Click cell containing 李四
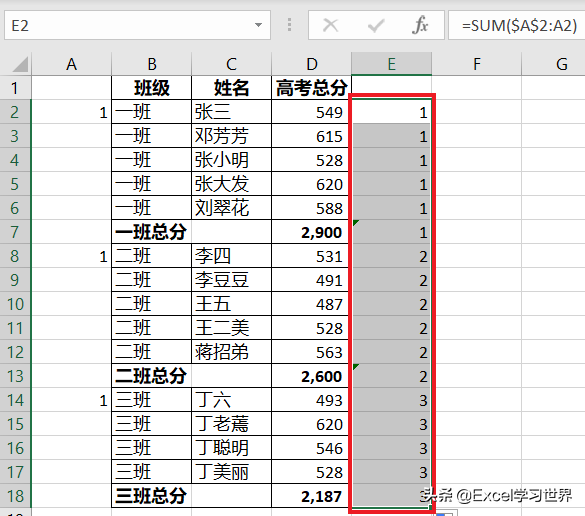The width and height of the screenshot is (585, 516). (231, 256)
